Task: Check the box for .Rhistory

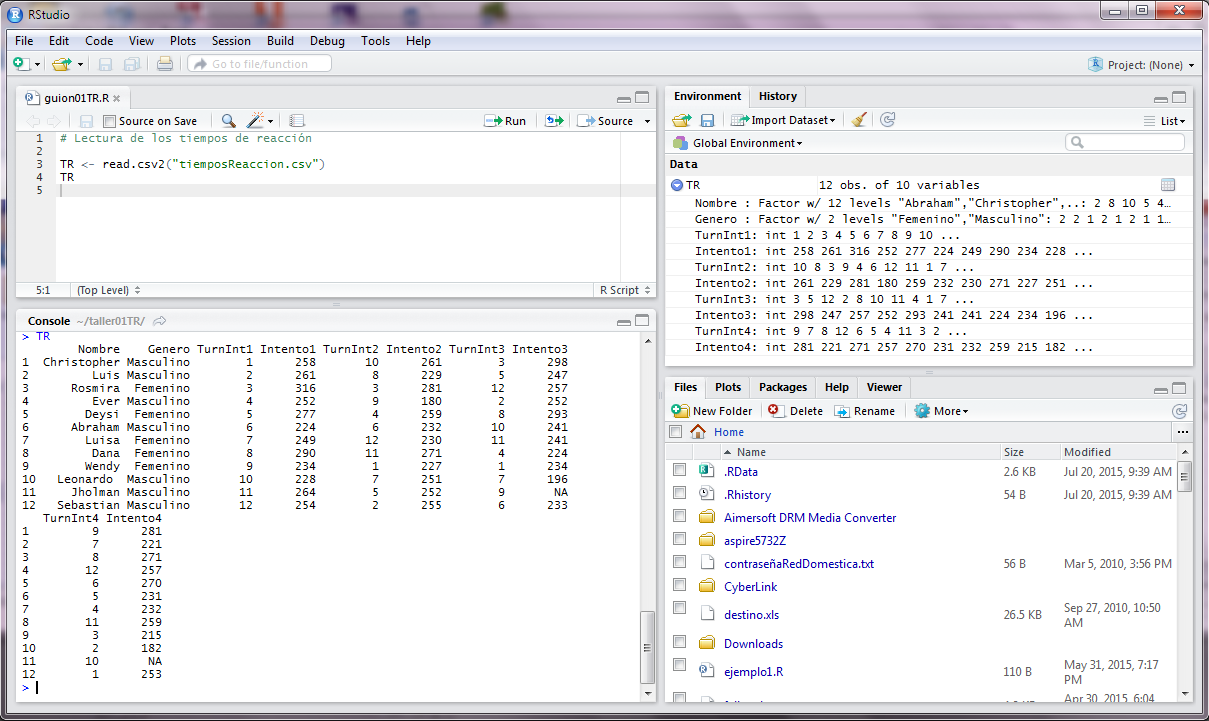Action: click(x=680, y=493)
